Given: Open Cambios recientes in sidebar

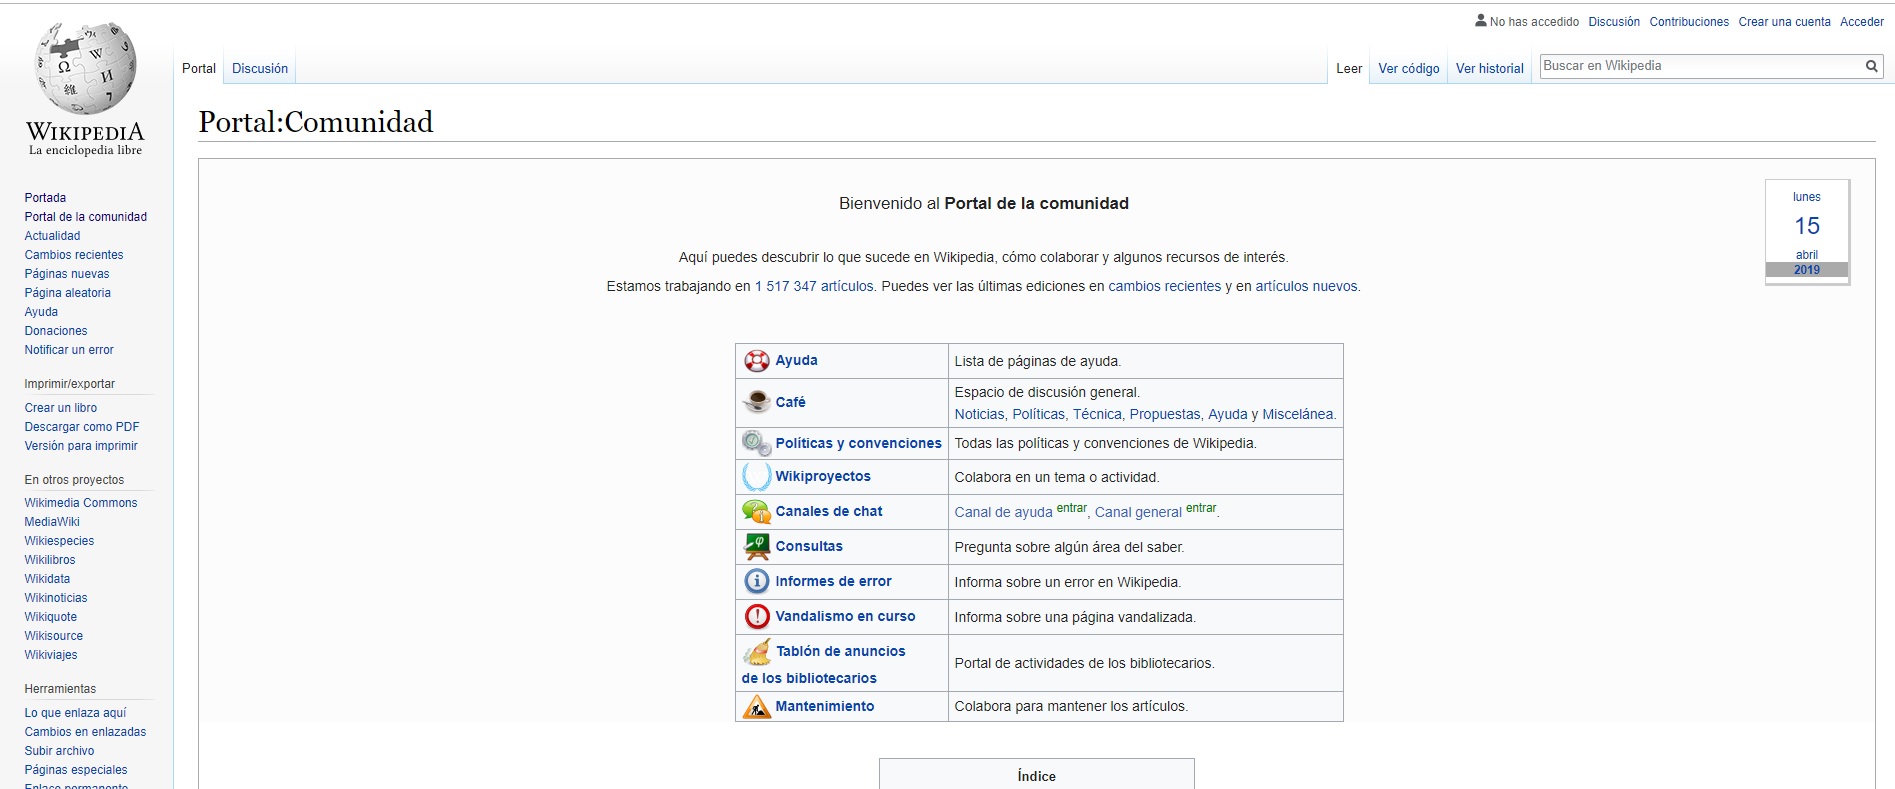Looking at the screenshot, I should click(74, 255).
